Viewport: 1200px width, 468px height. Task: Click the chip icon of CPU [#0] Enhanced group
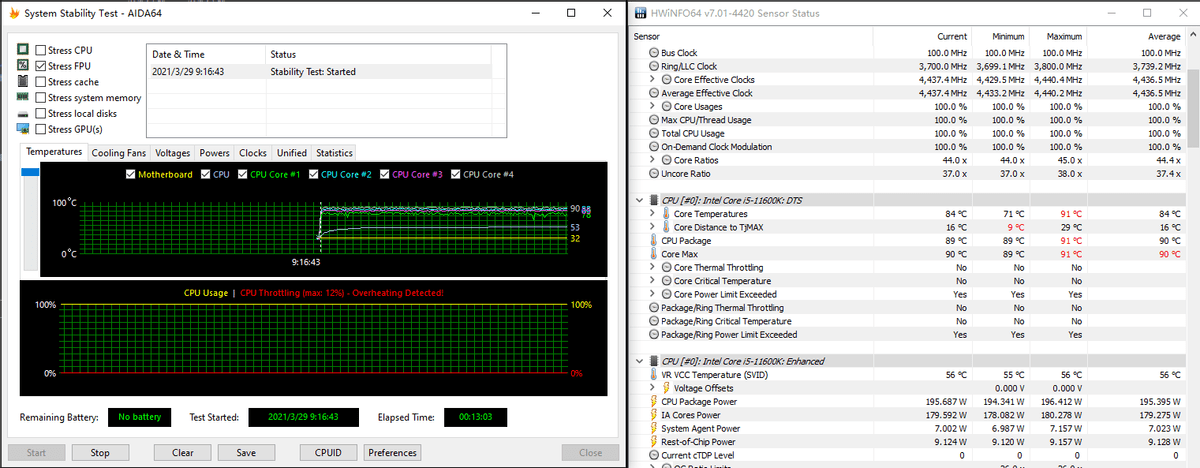(x=654, y=361)
